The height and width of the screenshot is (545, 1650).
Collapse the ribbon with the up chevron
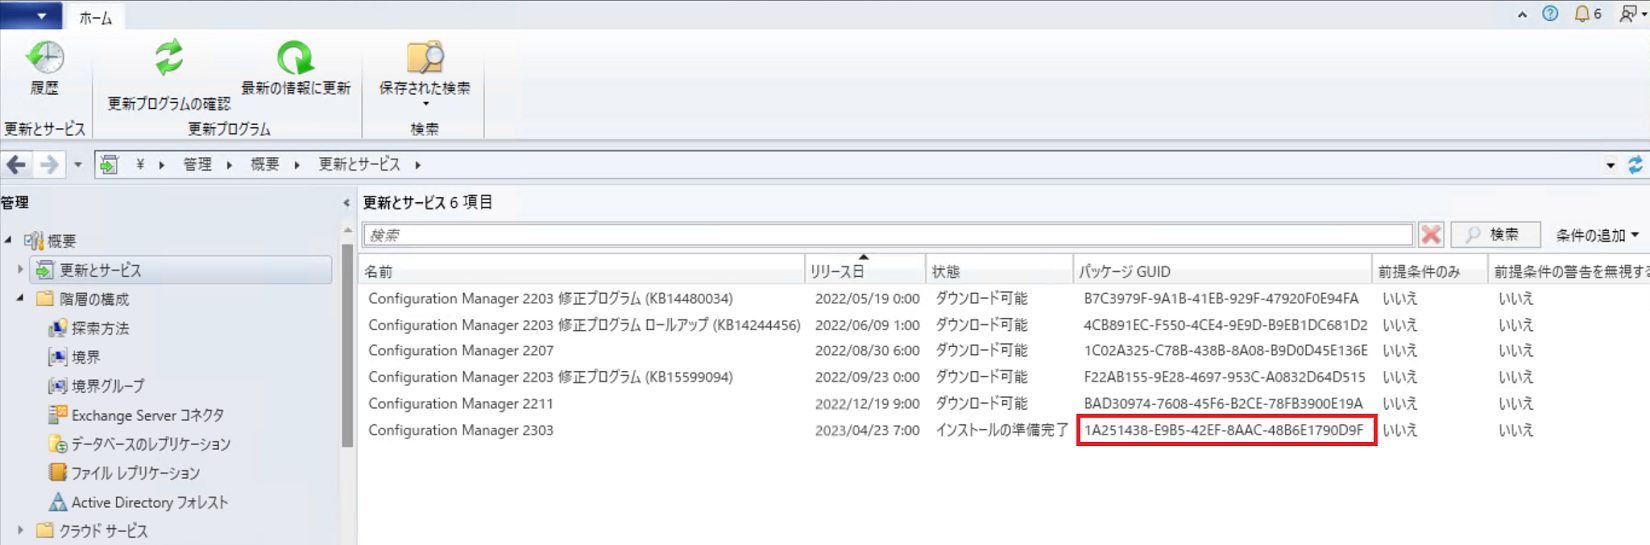point(1522,14)
